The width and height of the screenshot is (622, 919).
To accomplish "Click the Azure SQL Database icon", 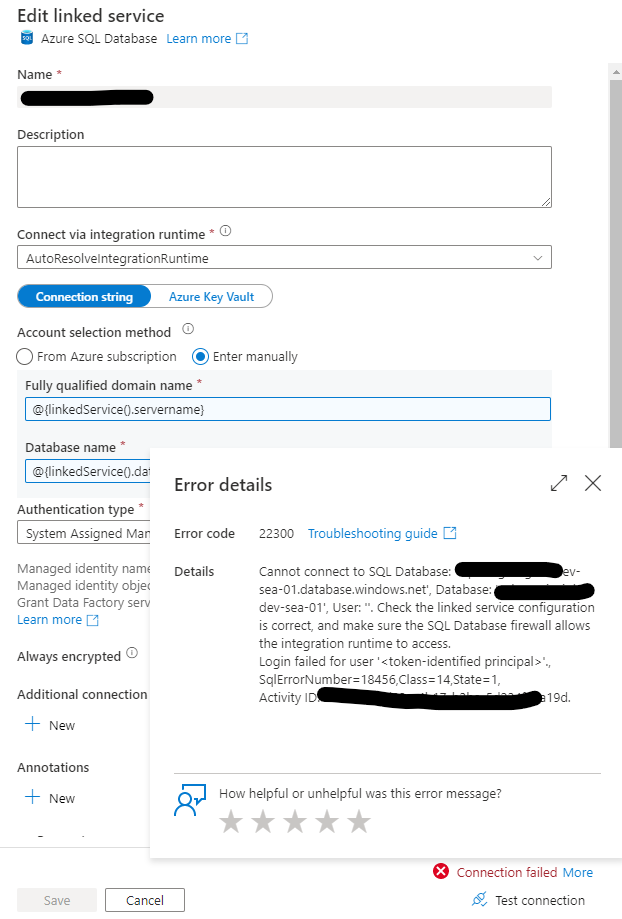I will click(26, 39).
